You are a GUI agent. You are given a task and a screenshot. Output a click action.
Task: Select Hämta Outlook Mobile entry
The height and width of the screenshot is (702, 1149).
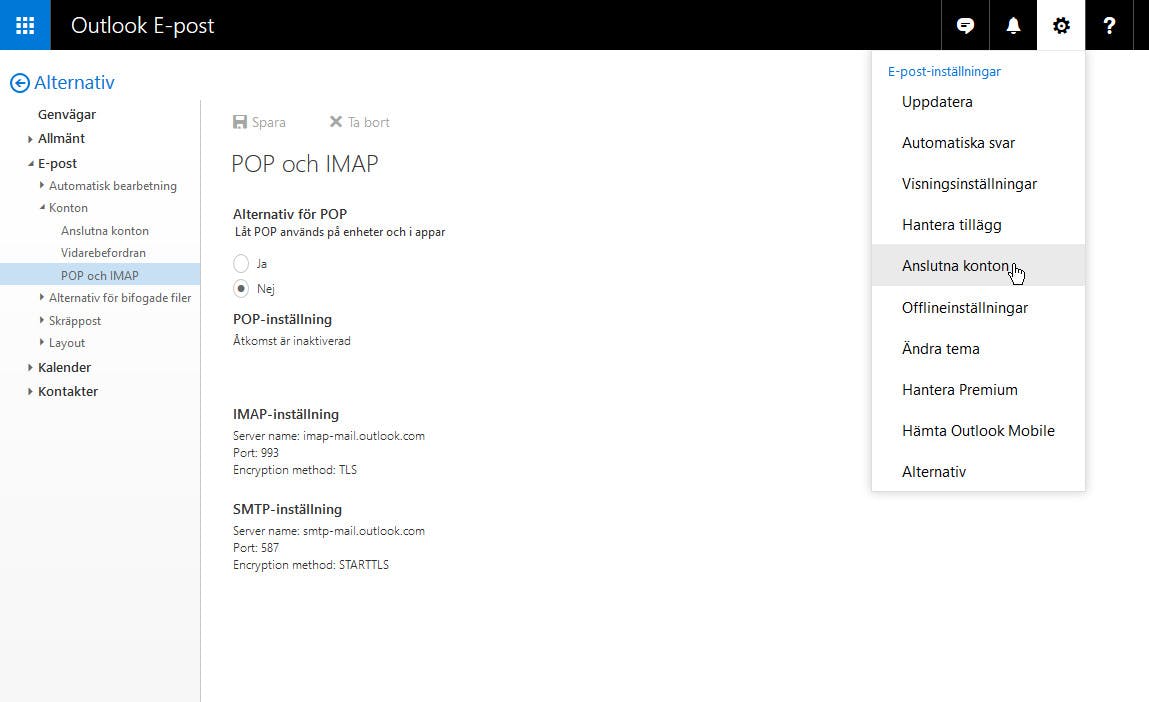[978, 431]
